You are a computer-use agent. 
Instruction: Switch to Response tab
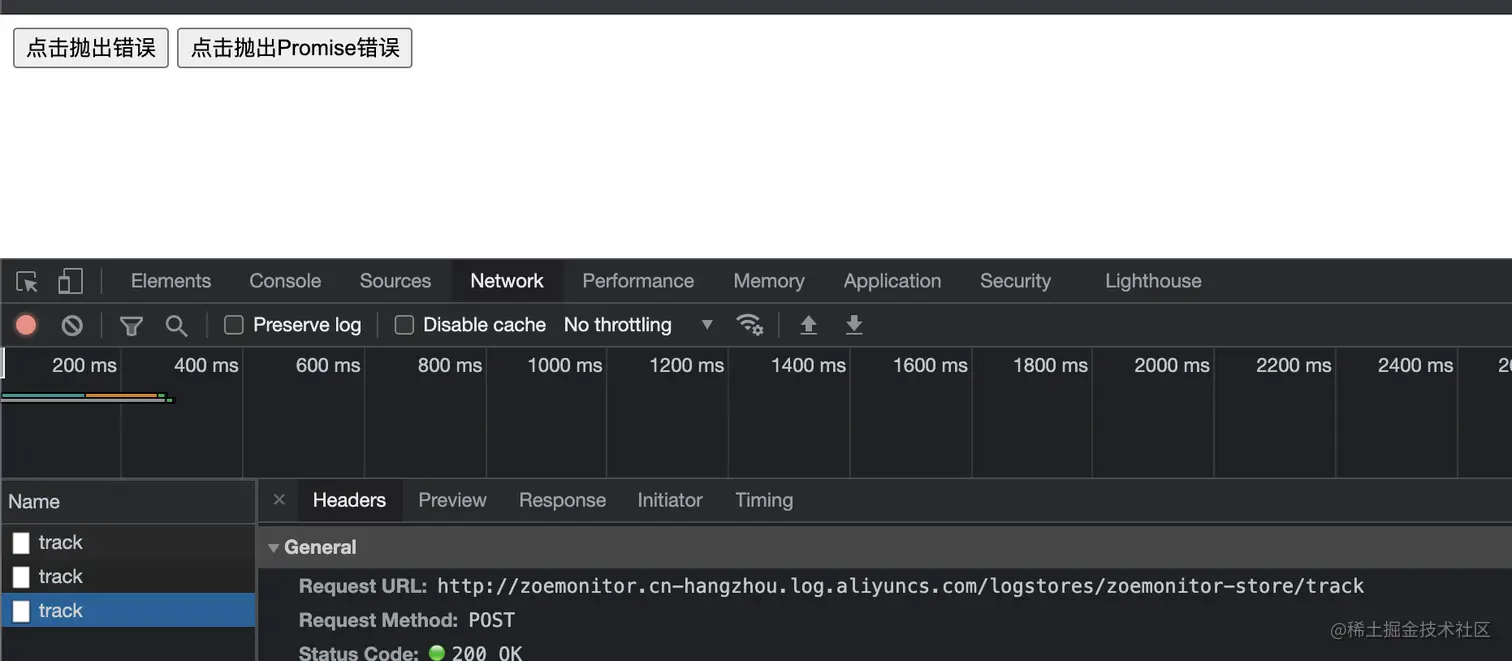(x=562, y=500)
